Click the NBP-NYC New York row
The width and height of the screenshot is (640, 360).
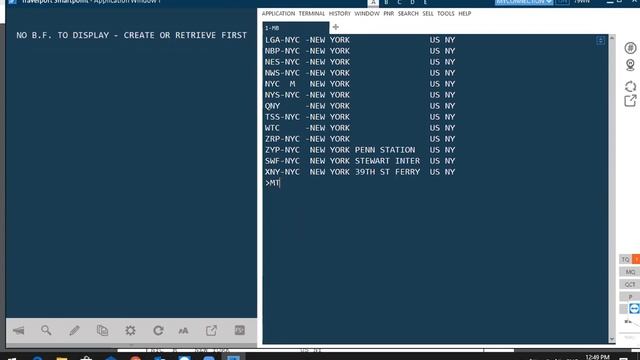(360, 51)
